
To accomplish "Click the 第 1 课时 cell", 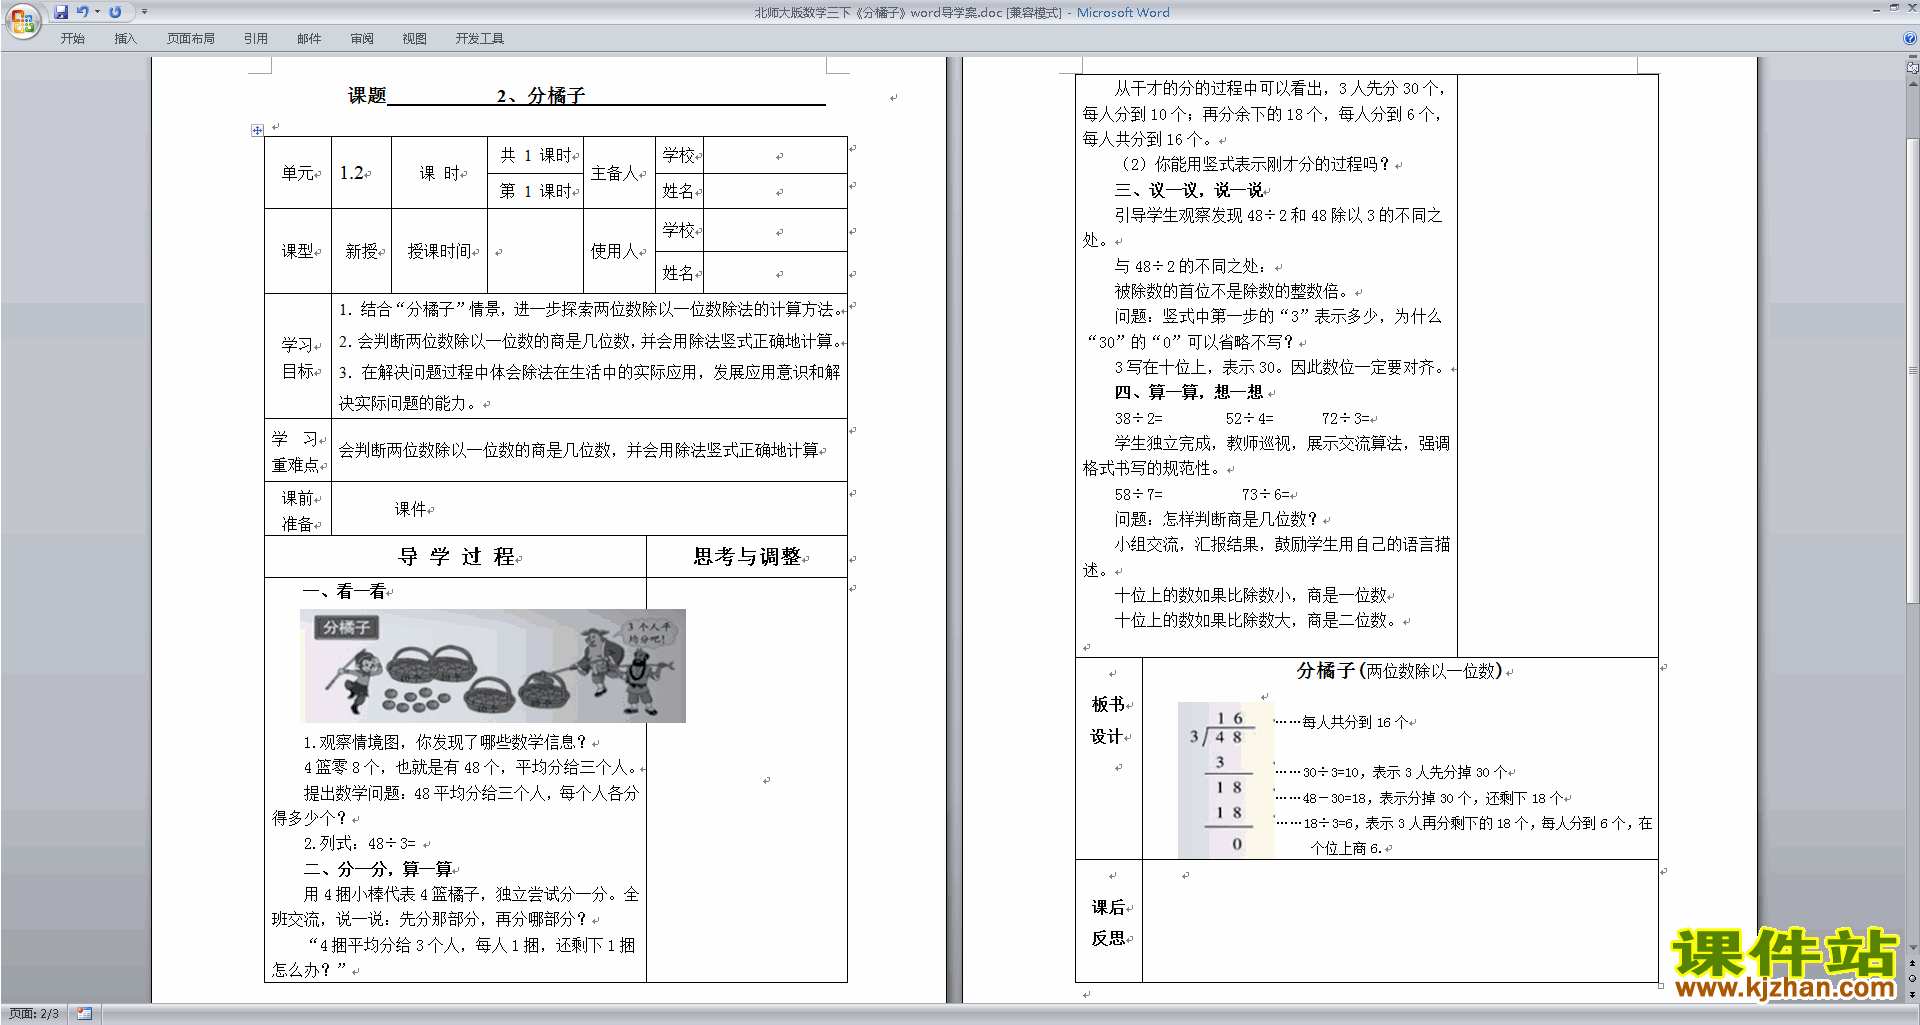I will pos(535,191).
